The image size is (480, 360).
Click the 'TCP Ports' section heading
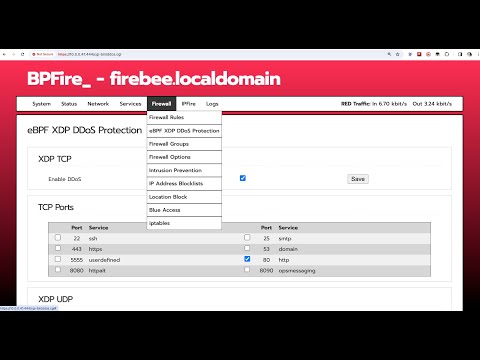(56, 207)
